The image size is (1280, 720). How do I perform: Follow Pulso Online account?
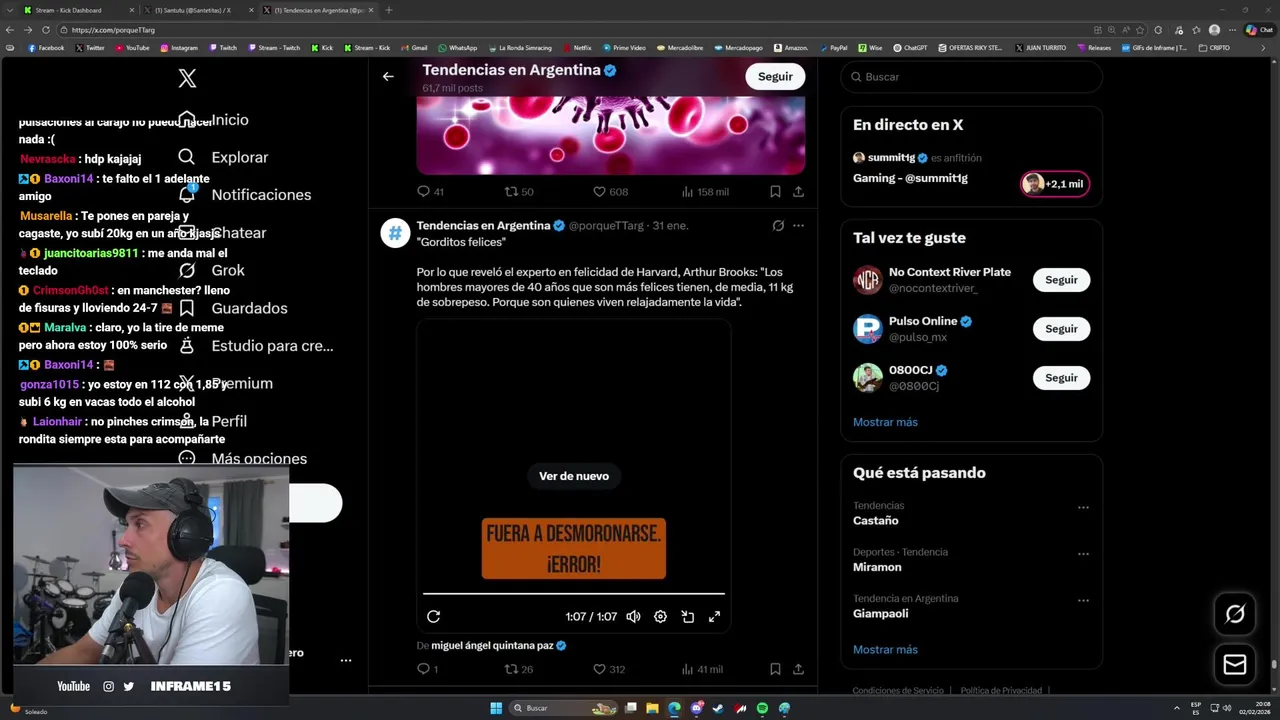tap(1061, 329)
